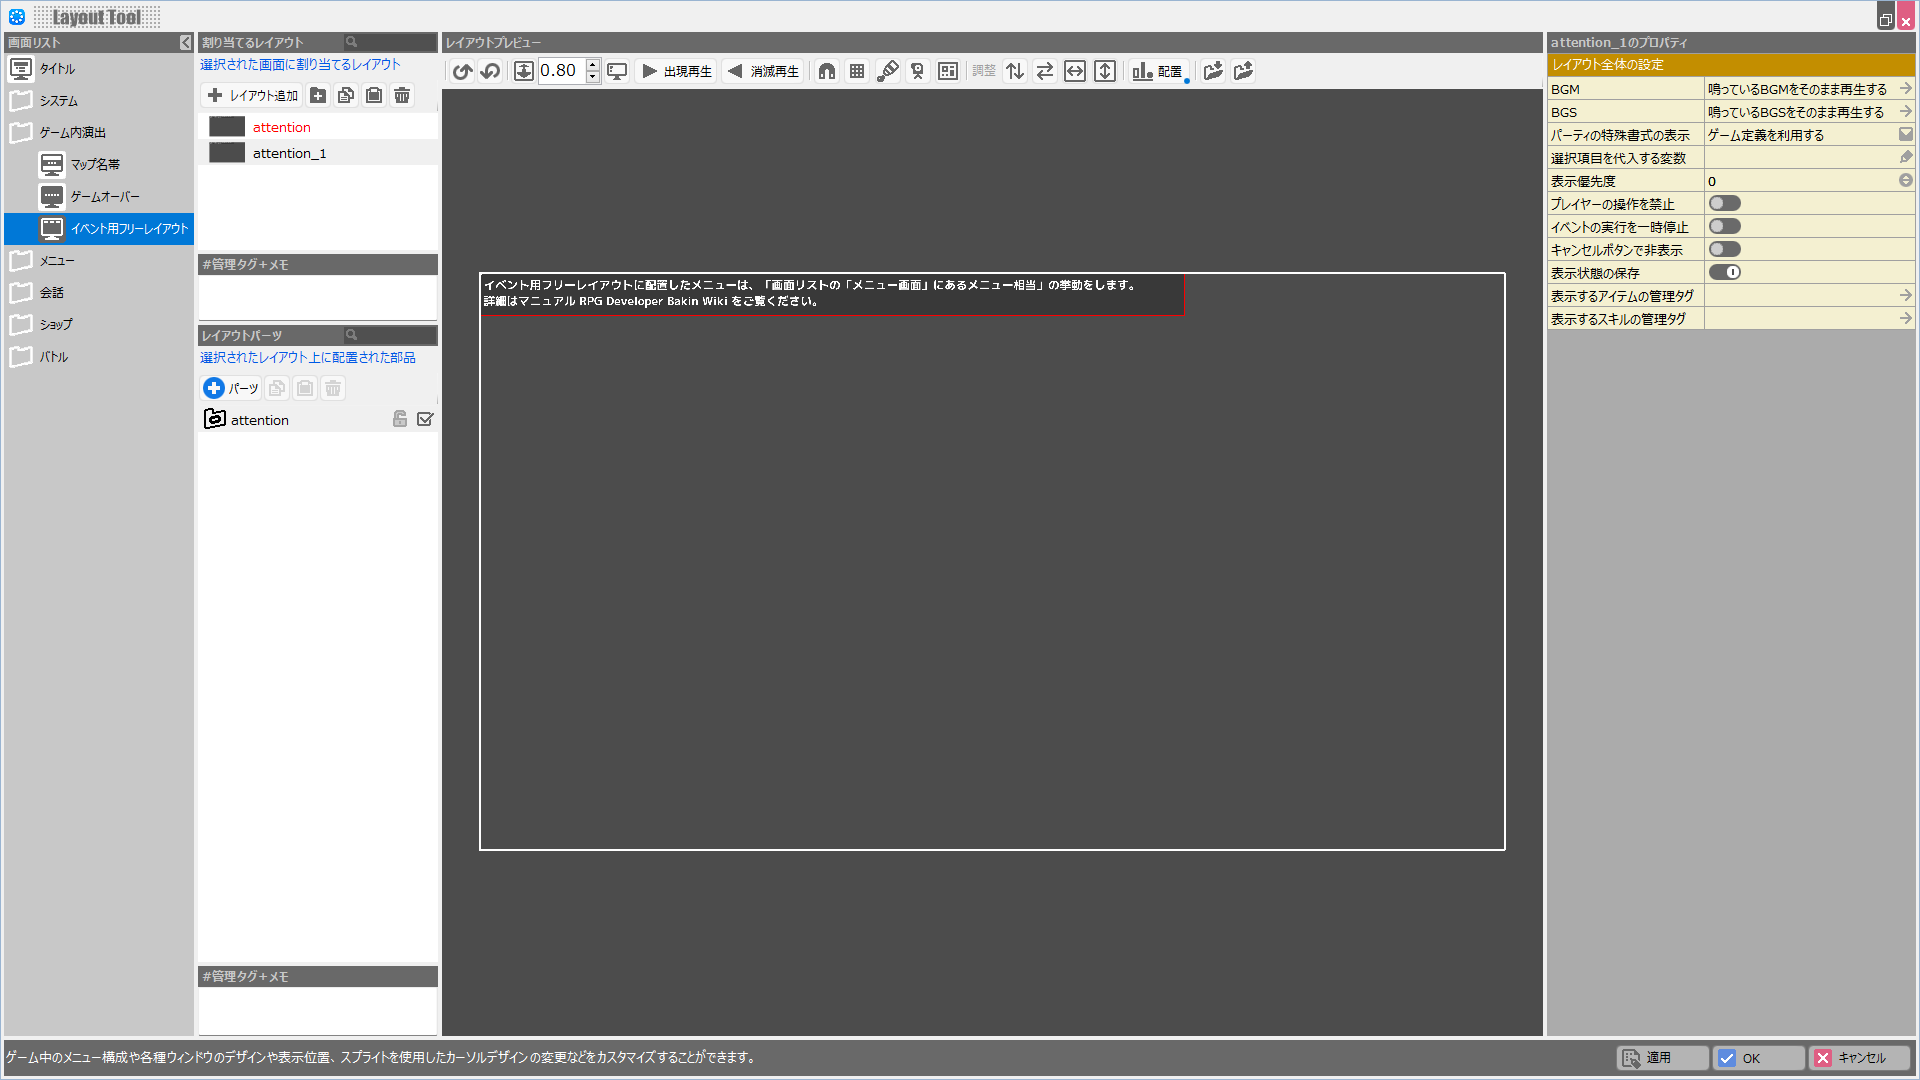1920x1080 pixels.
Task: Click the zoom scale up stepper arrow
Action: 593,65
